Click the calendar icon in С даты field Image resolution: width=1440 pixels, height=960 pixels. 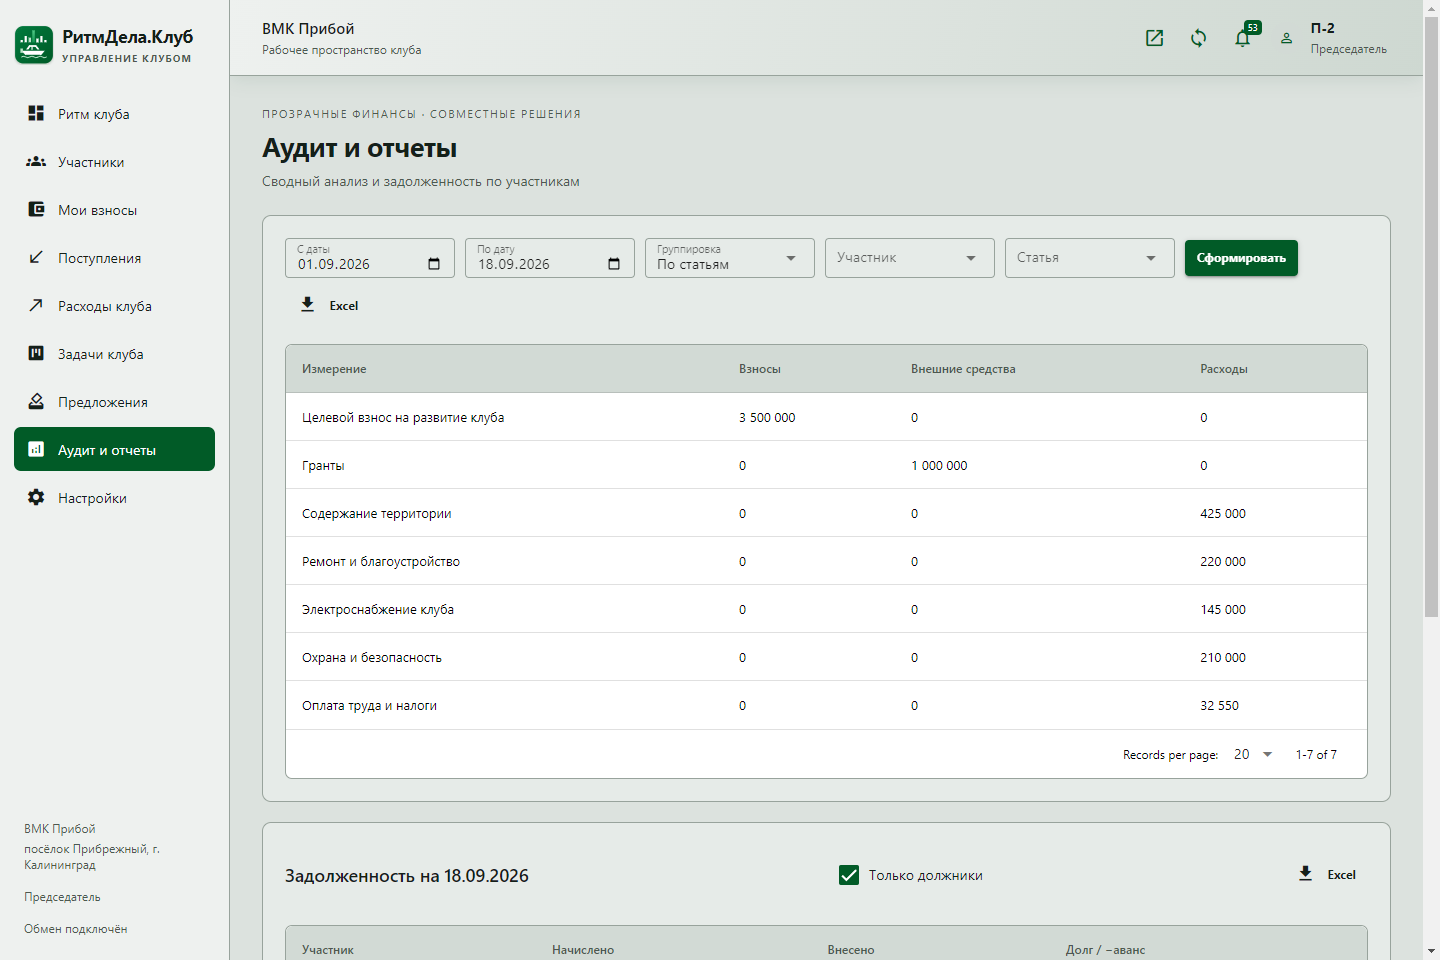tap(434, 264)
